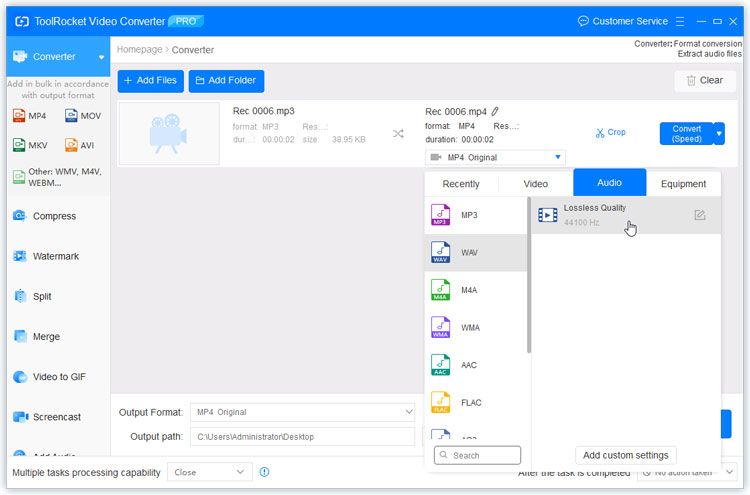The width and height of the screenshot is (750, 495).
Task: Click the Crop scissors tool
Action: pos(610,132)
